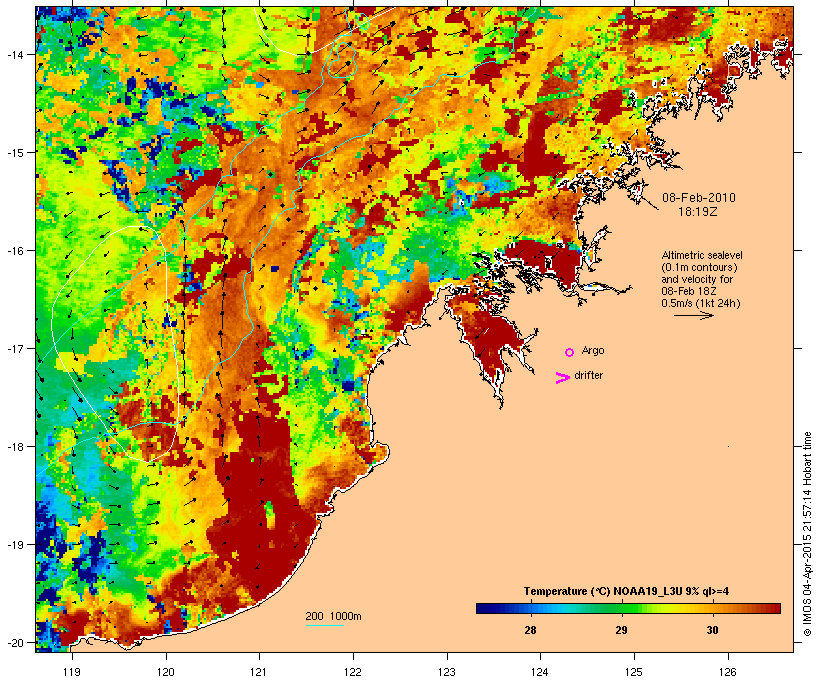
Task: Click the 'drifter' legend label
Action: click(x=588, y=375)
